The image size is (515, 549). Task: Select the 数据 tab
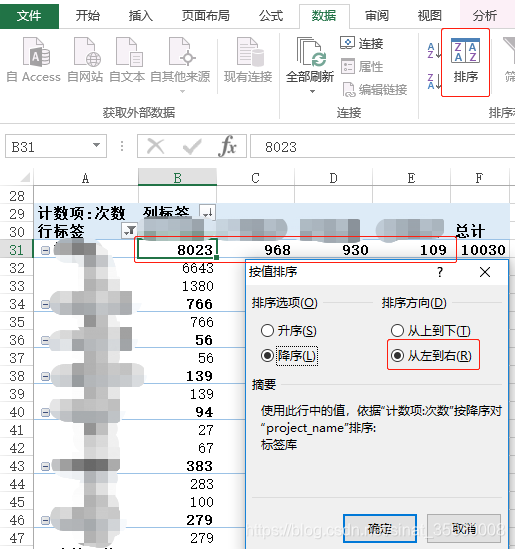click(x=324, y=16)
